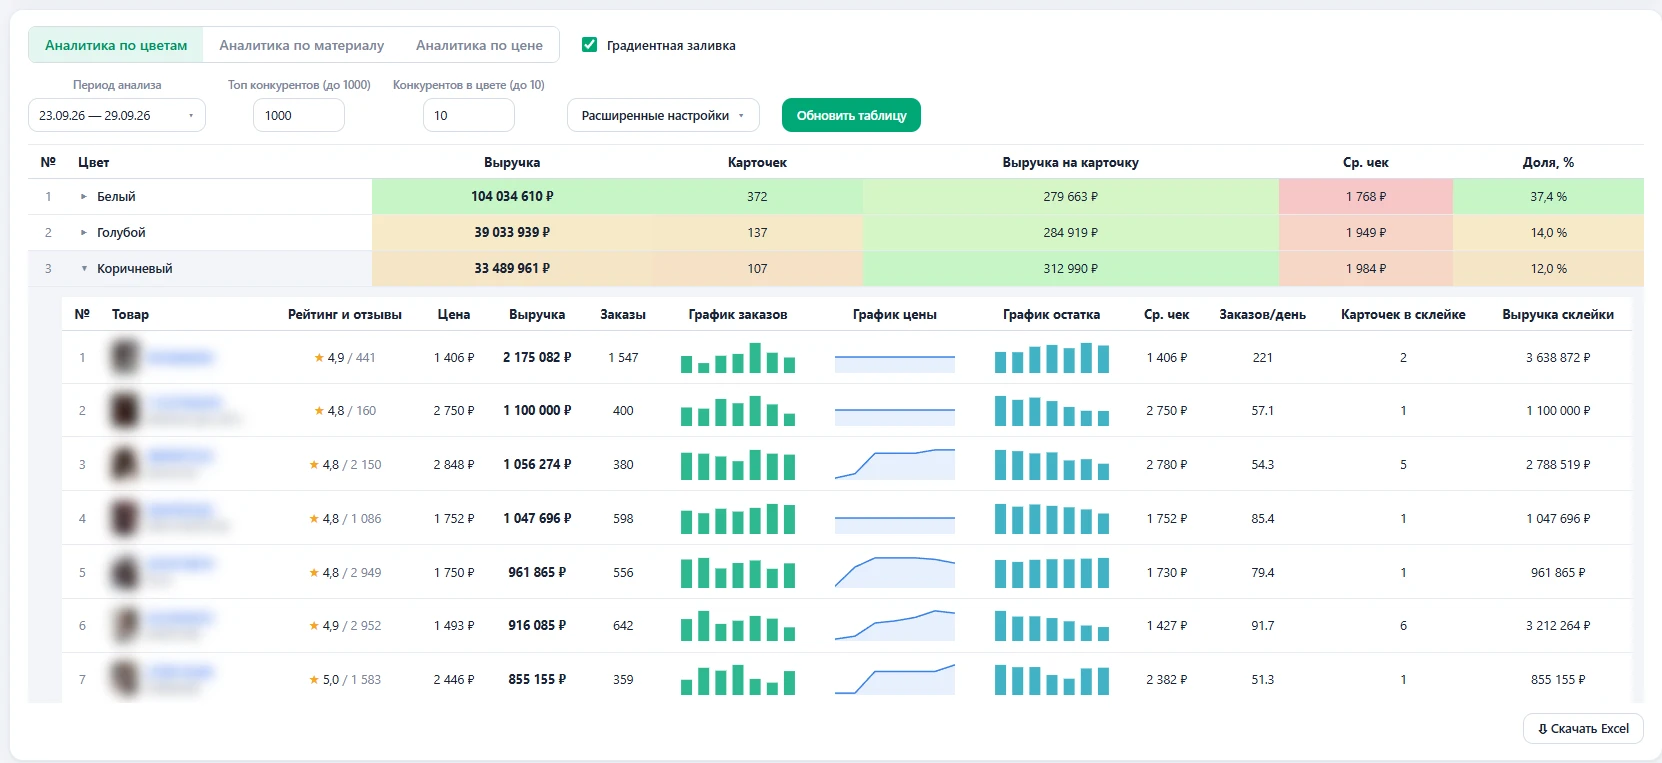Image resolution: width=1662 pixels, height=763 pixels.
Task: Open the Расширенные настройки dropdown
Action: 663,115
